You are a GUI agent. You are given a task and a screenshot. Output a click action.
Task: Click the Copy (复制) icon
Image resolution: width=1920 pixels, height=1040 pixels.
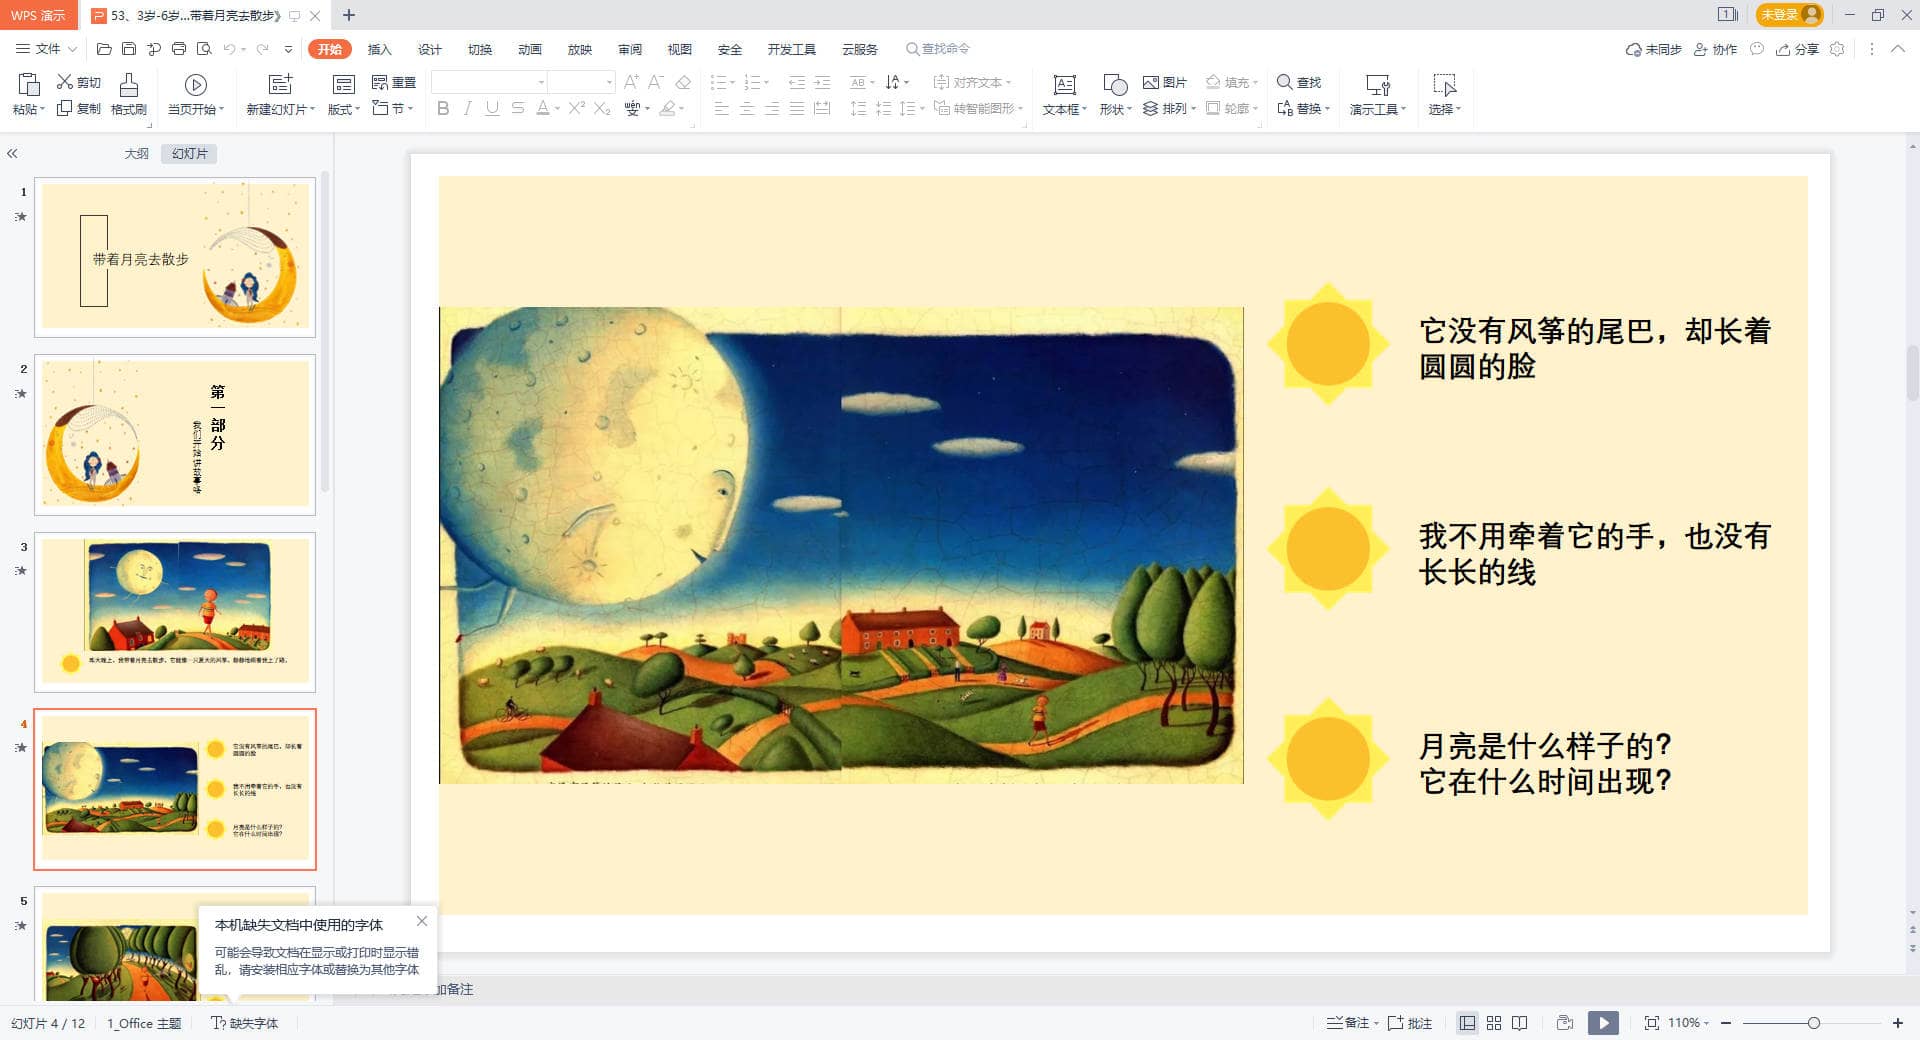pos(65,108)
